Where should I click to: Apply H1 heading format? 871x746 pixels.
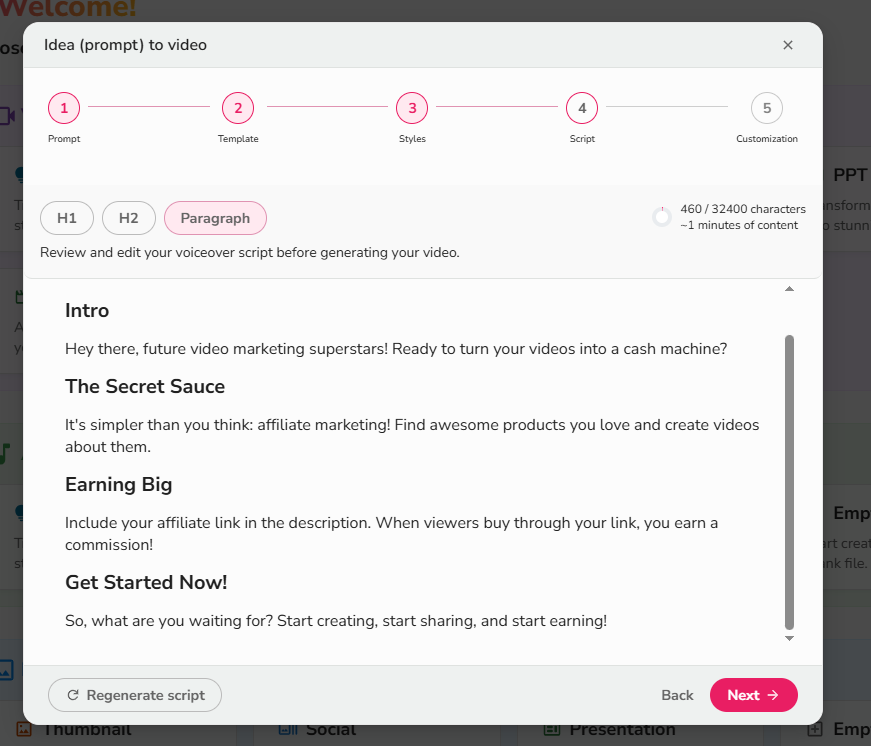[67, 218]
